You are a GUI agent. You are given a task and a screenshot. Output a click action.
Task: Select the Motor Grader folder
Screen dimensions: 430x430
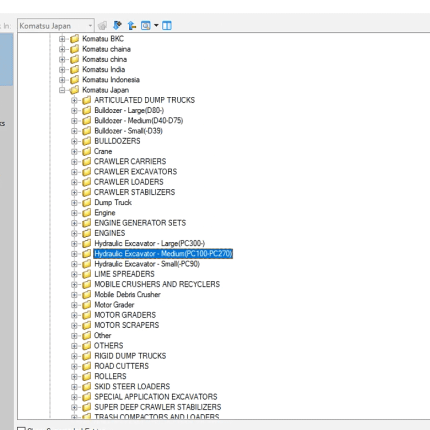[114, 305]
